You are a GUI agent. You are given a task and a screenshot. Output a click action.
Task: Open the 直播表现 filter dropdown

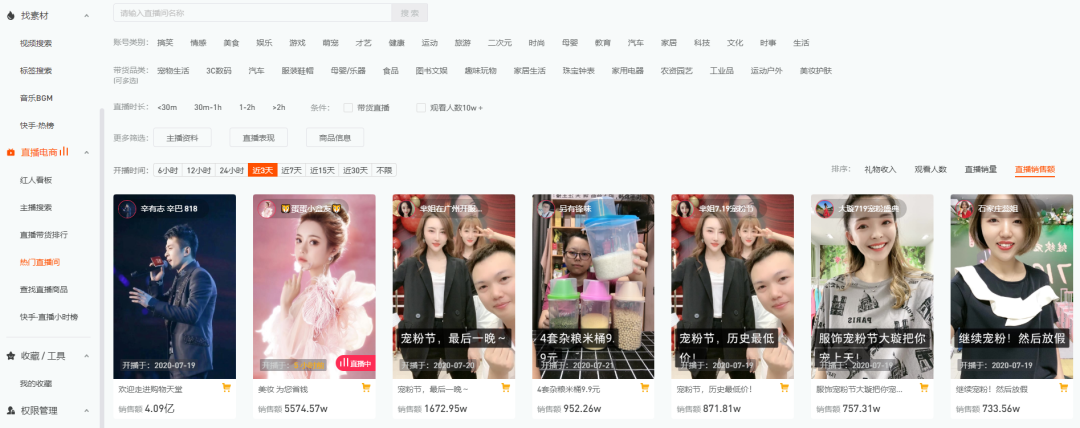[258, 138]
